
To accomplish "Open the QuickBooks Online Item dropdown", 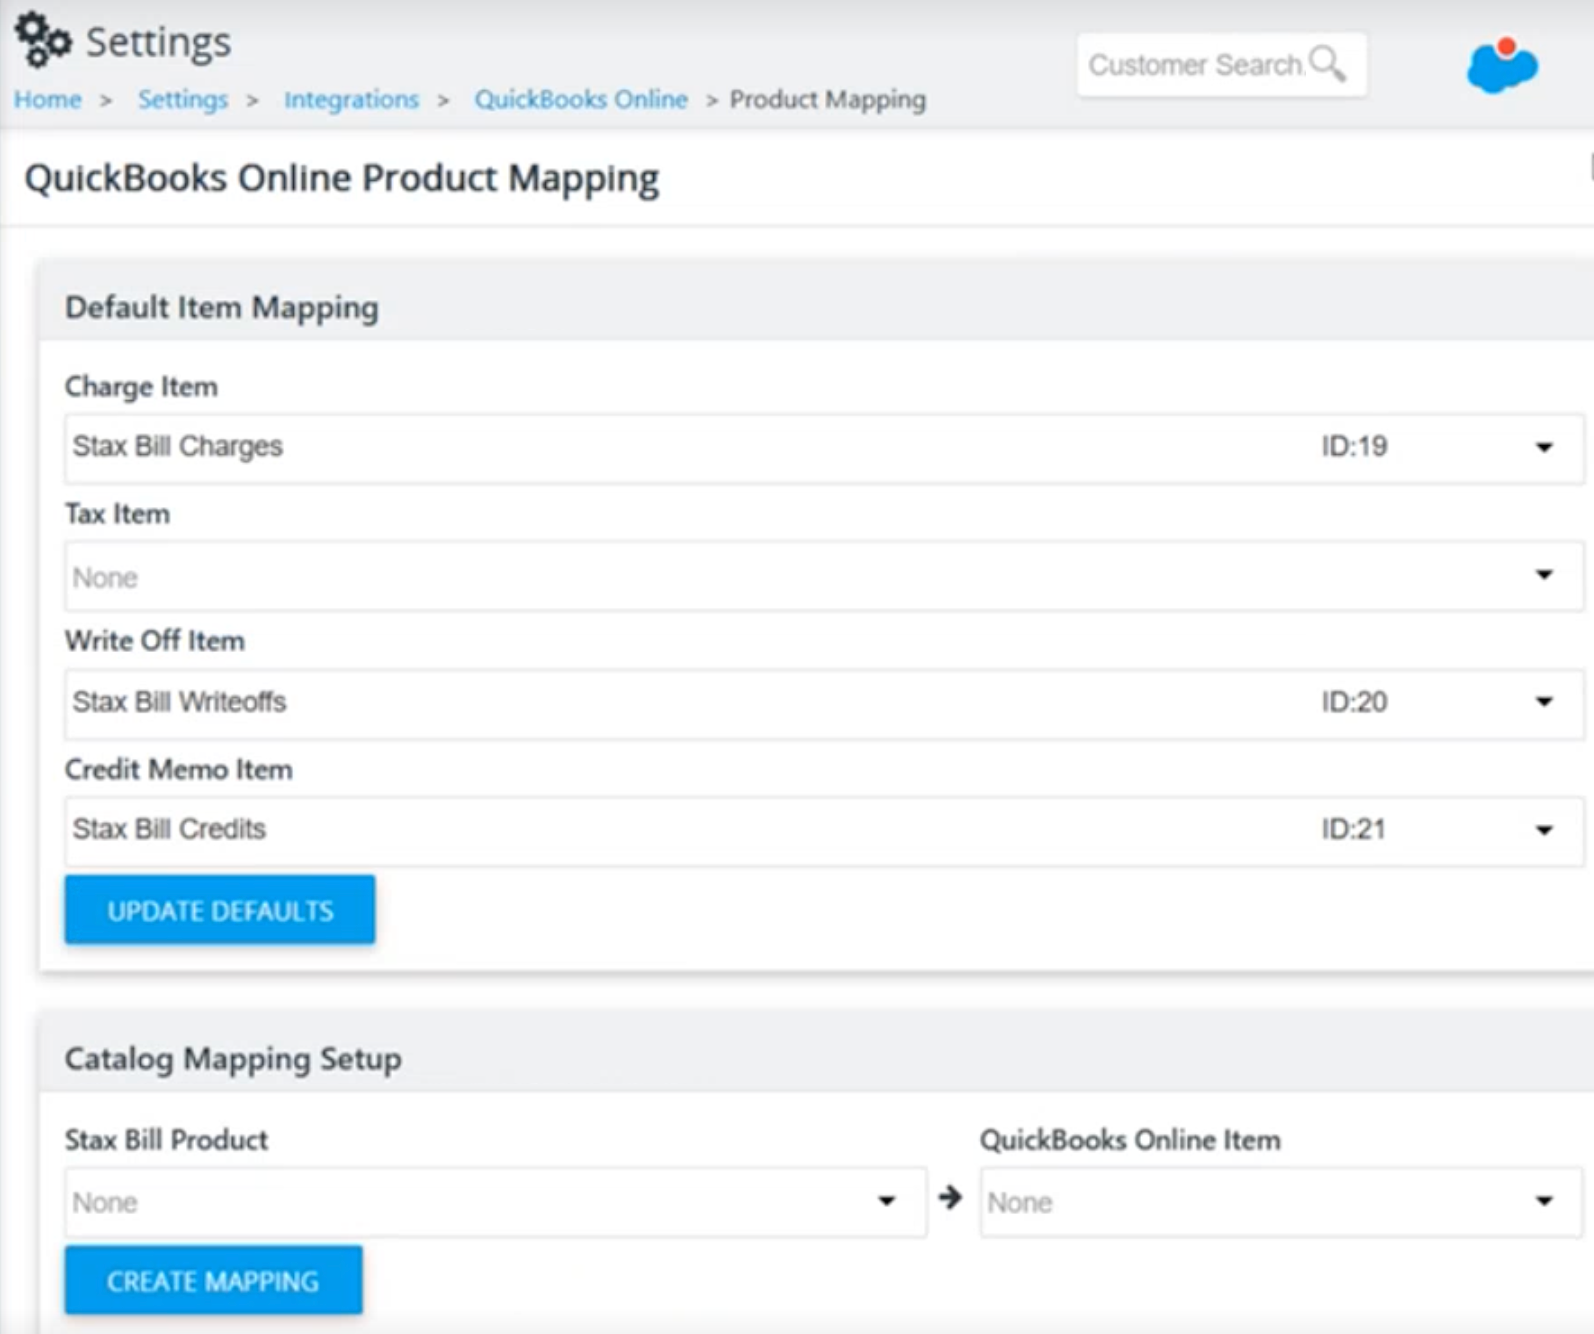I will click(1281, 1202).
